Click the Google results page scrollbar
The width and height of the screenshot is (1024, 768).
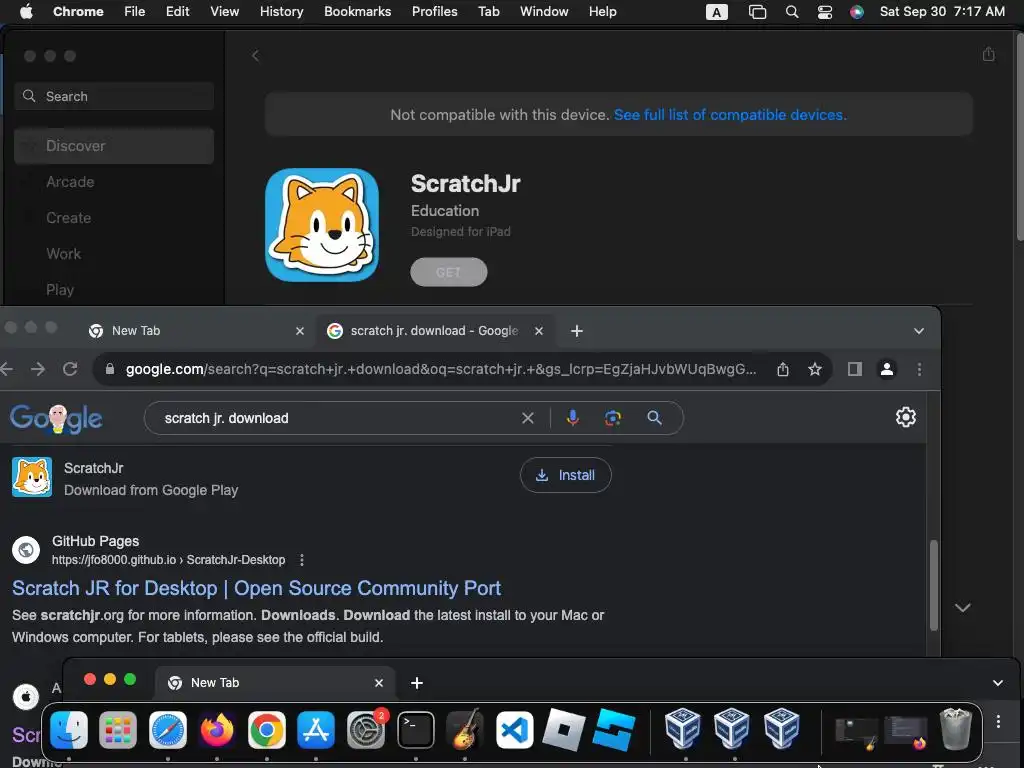point(934,585)
